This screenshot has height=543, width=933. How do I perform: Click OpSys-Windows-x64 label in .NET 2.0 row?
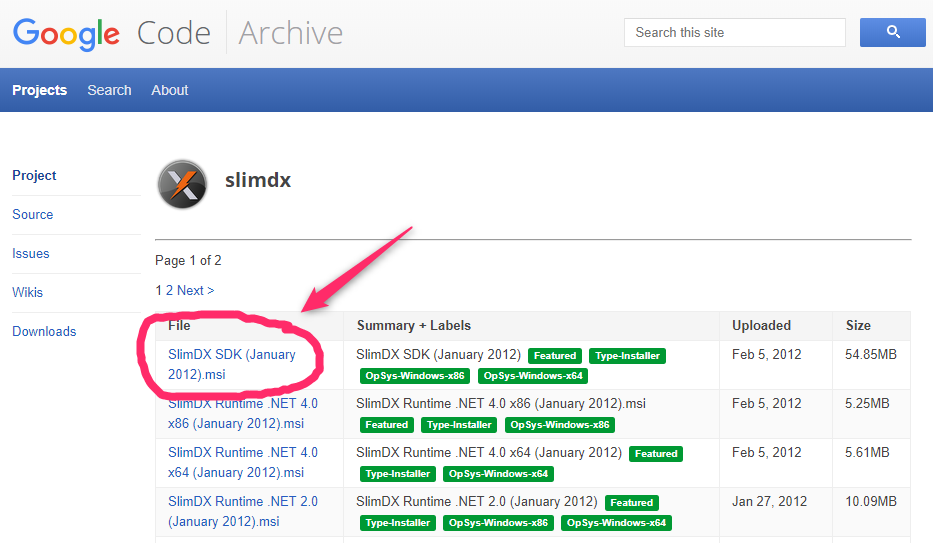[616, 523]
